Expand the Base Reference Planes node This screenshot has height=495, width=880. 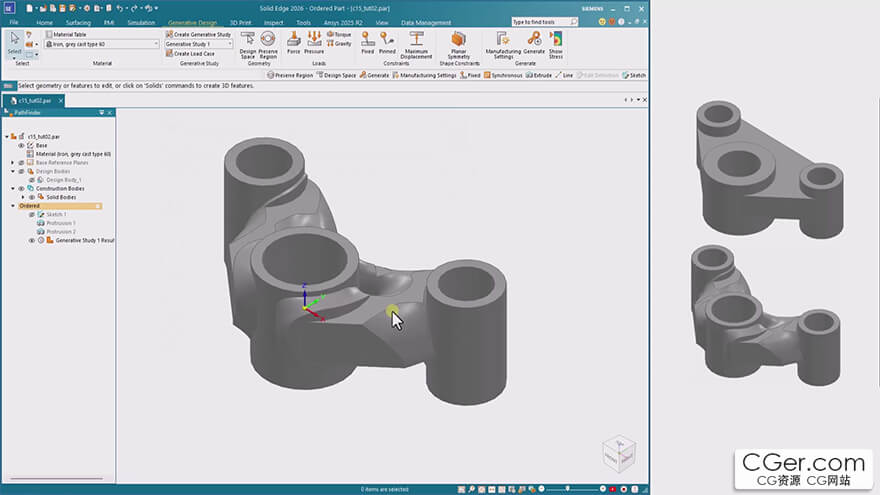tap(14, 163)
